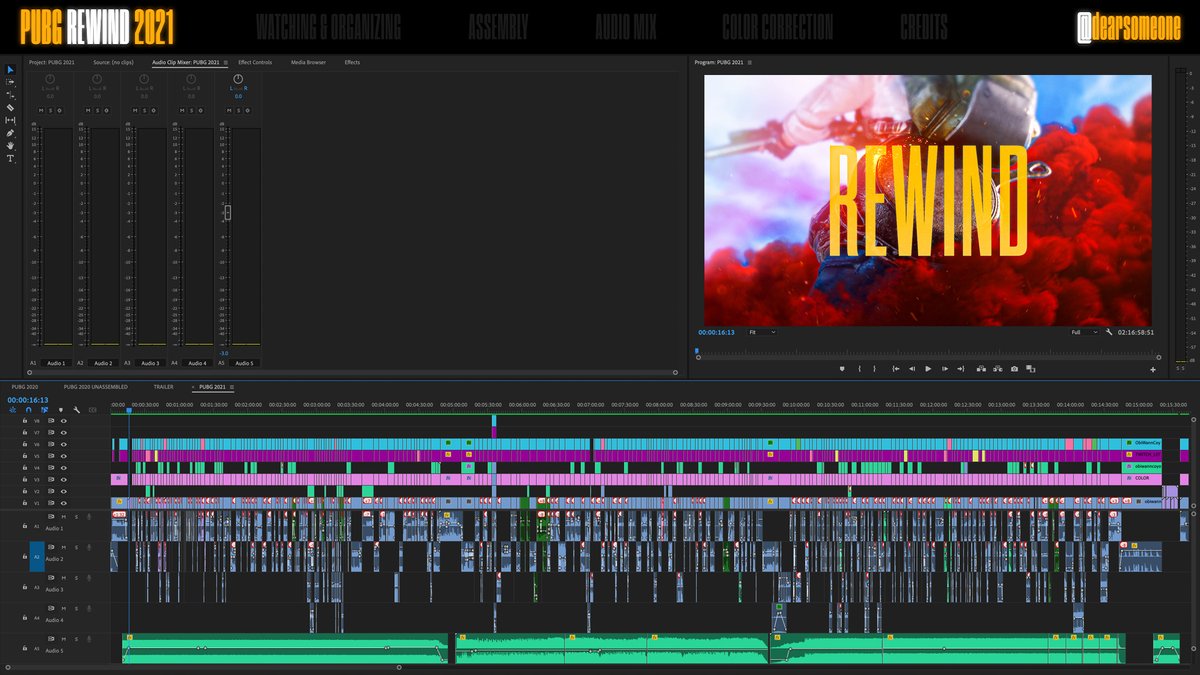The width and height of the screenshot is (1200, 675).
Task: Toggle Linked Selection in timeline
Action: (x=44, y=410)
